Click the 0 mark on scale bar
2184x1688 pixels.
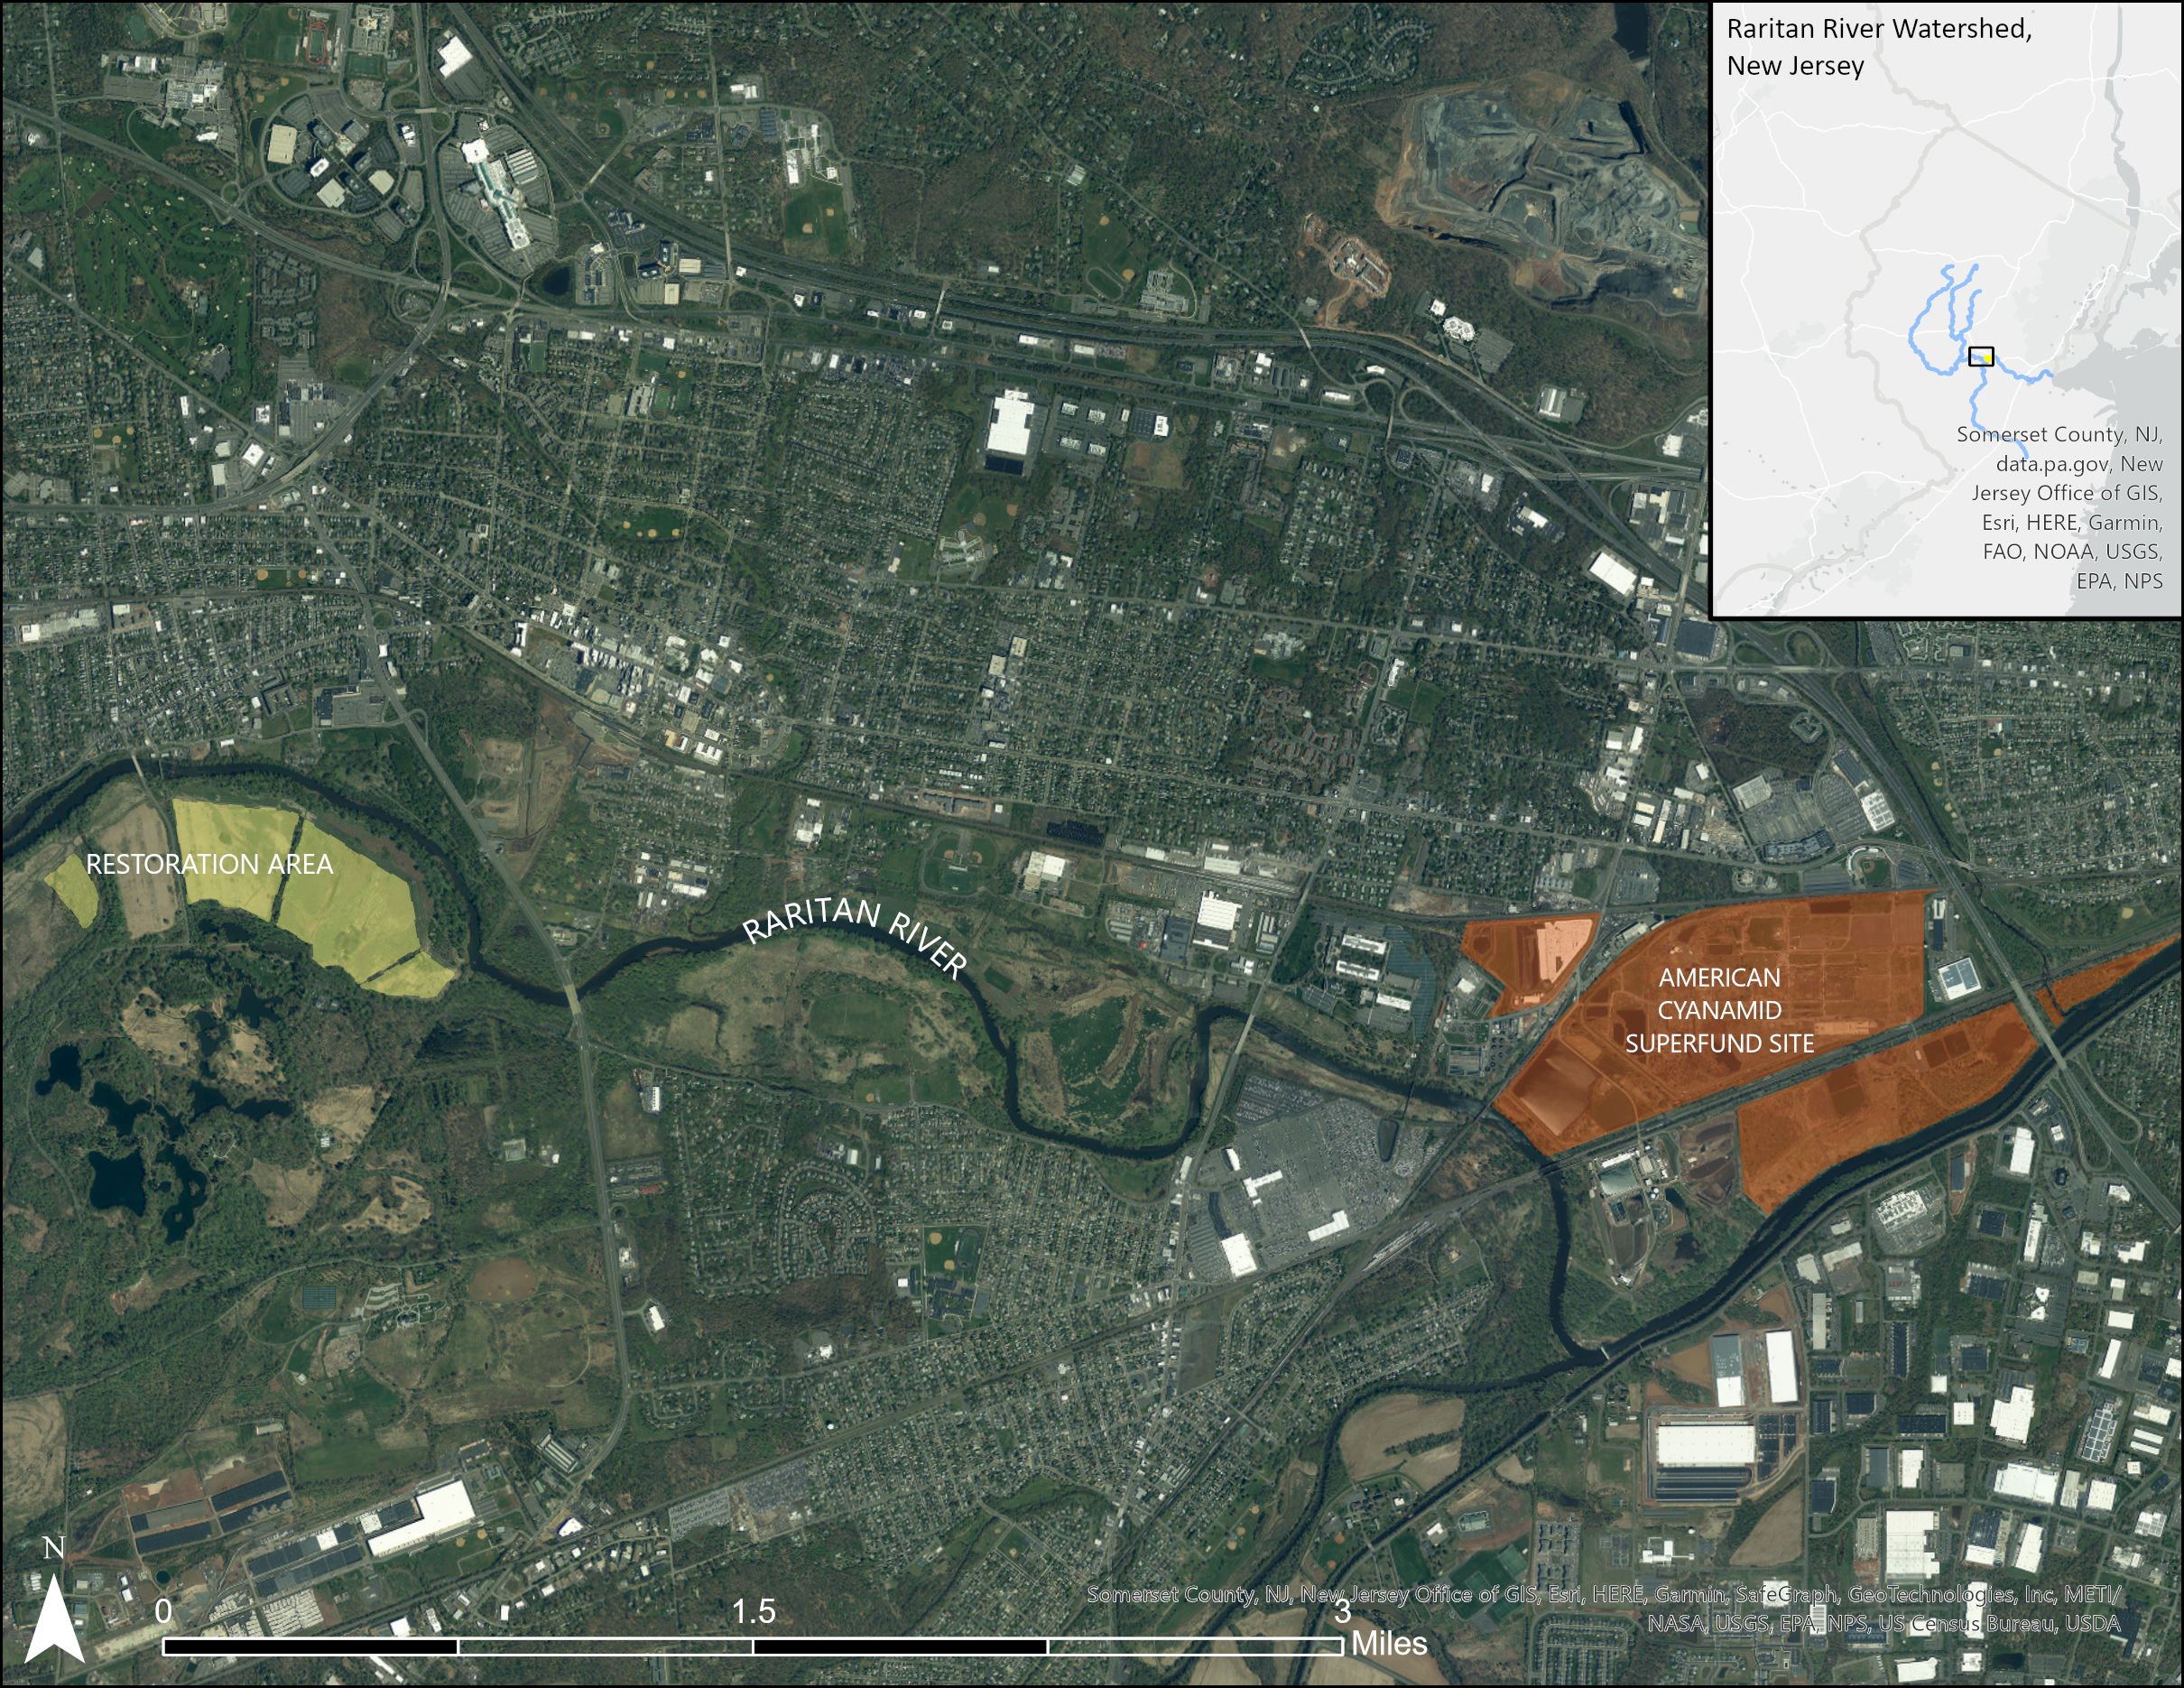coord(164,1611)
